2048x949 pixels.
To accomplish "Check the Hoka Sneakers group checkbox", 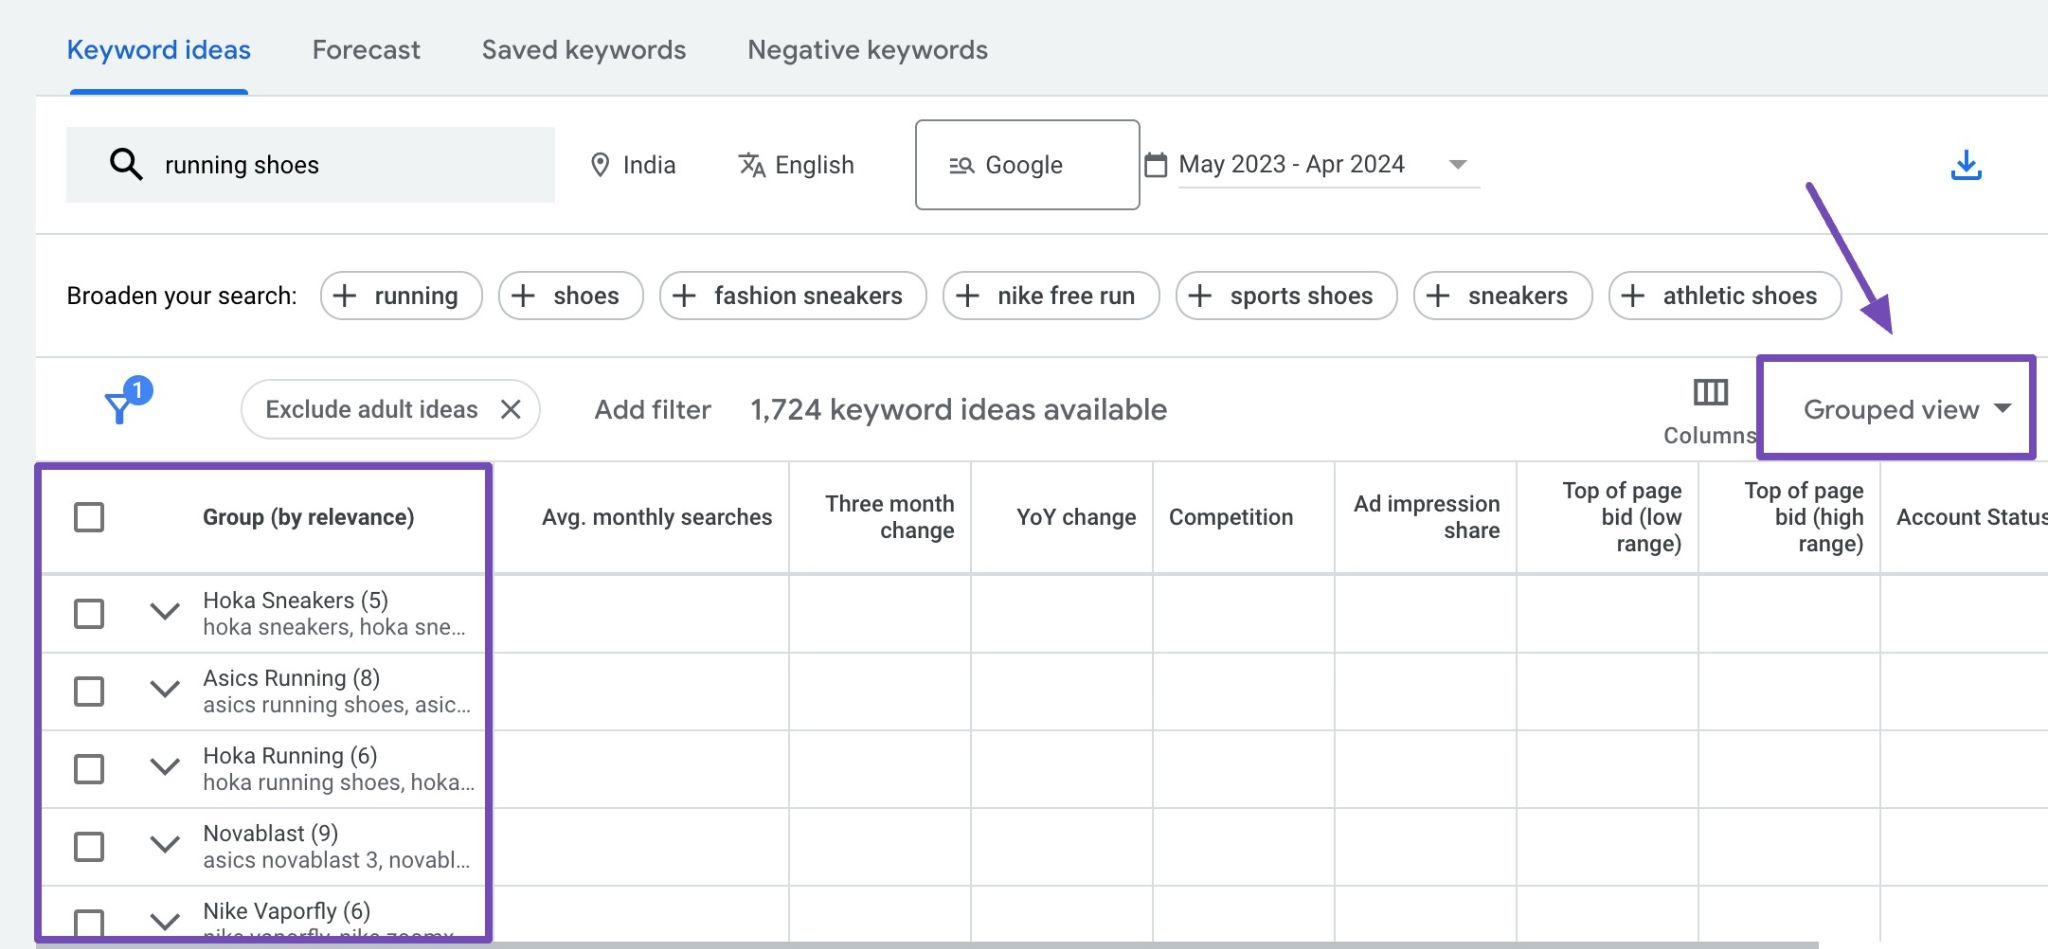I will click(x=89, y=613).
